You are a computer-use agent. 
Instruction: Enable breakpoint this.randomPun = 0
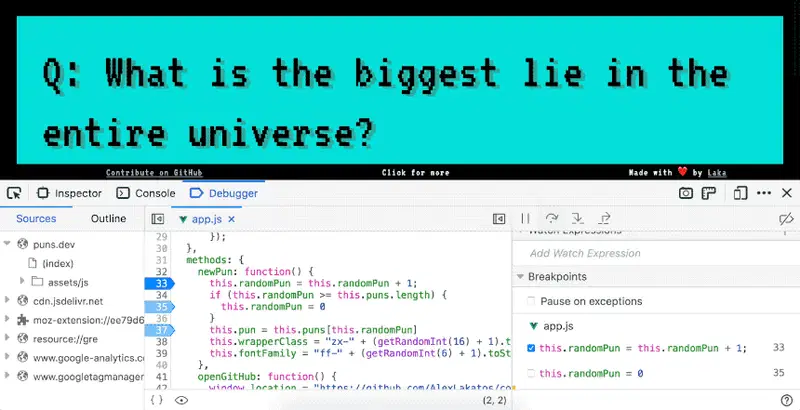tap(531, 373)
